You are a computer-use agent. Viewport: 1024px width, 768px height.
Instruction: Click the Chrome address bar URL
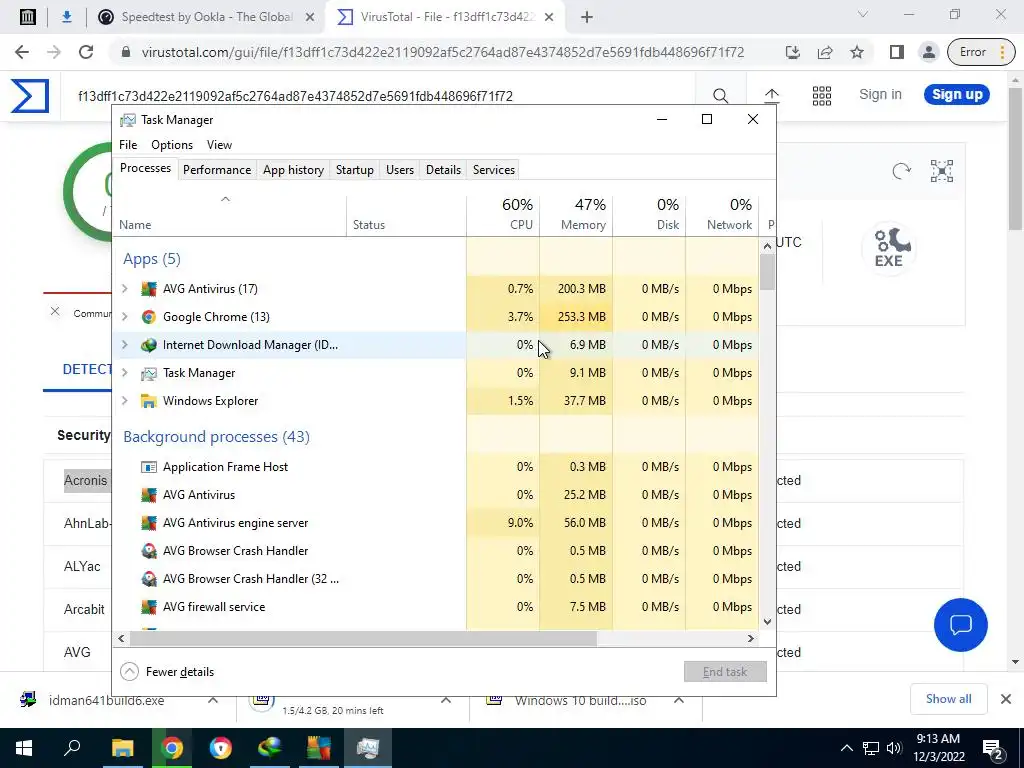[x=443, y=52]
